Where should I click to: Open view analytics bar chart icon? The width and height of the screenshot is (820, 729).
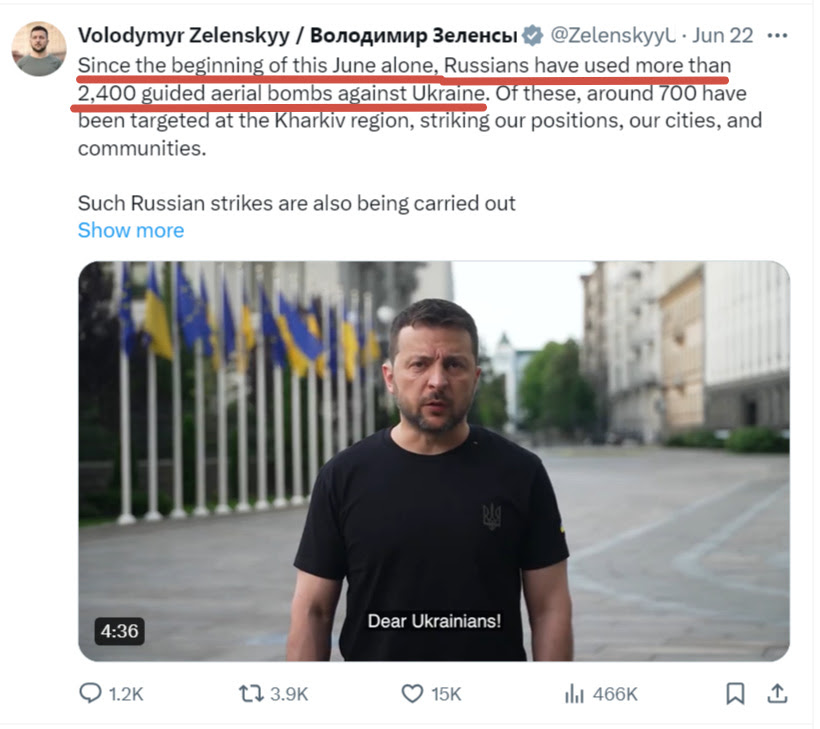click(x=574, y=693)
